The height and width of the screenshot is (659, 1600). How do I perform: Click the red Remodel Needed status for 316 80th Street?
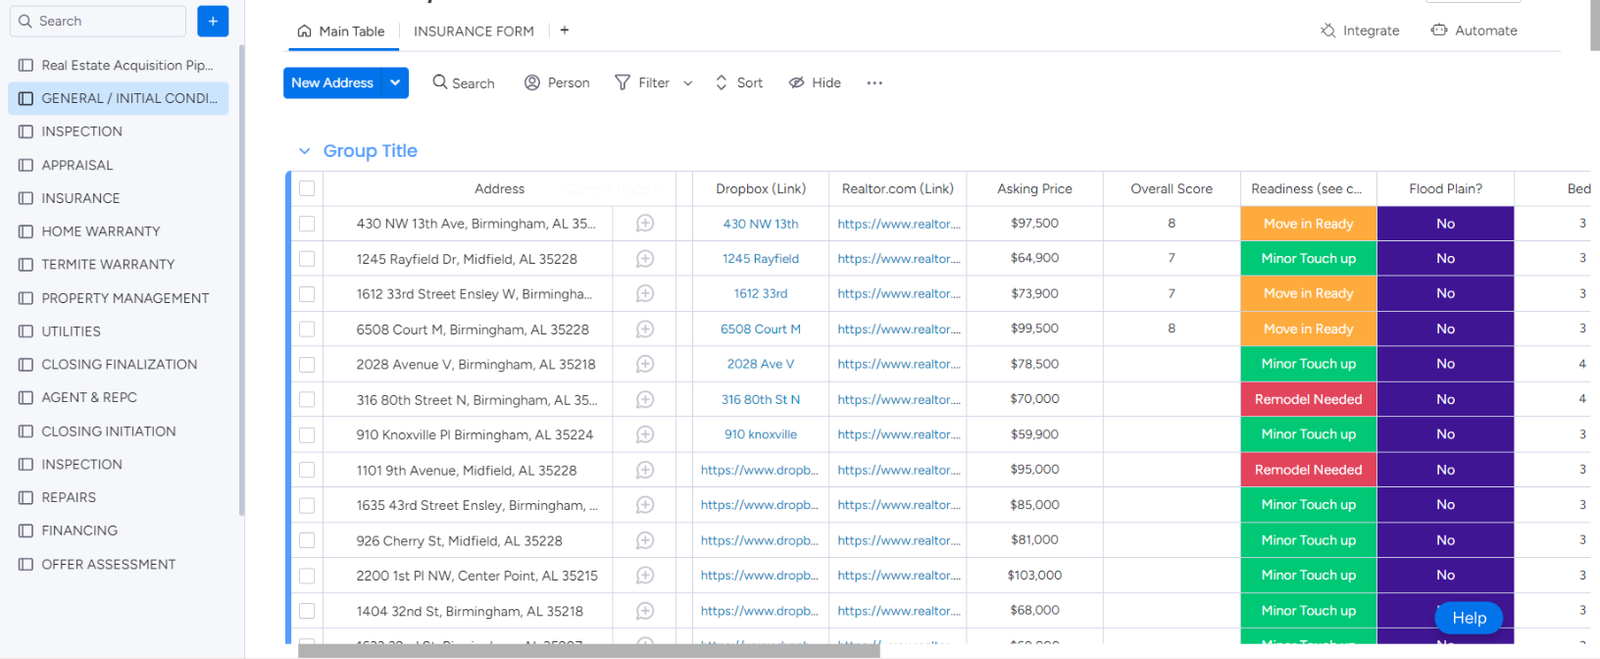point(1308,399)
